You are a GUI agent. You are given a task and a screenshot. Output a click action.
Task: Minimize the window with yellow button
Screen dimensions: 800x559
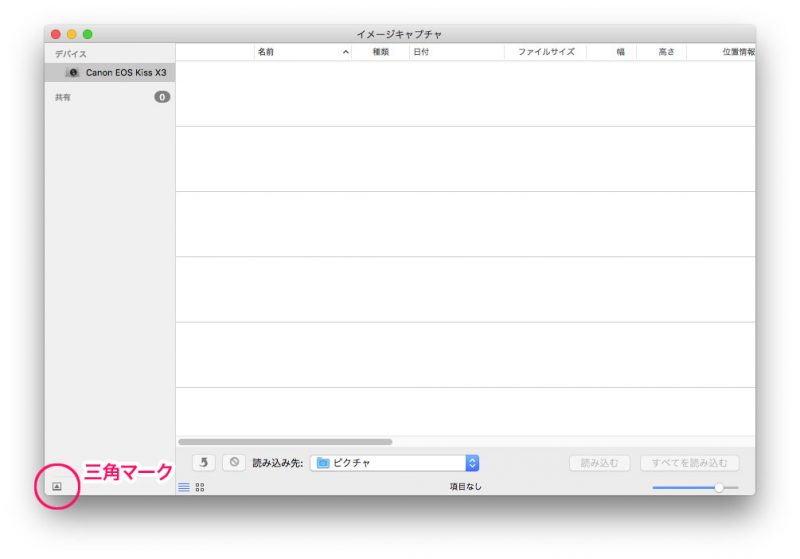coord(72,34)
